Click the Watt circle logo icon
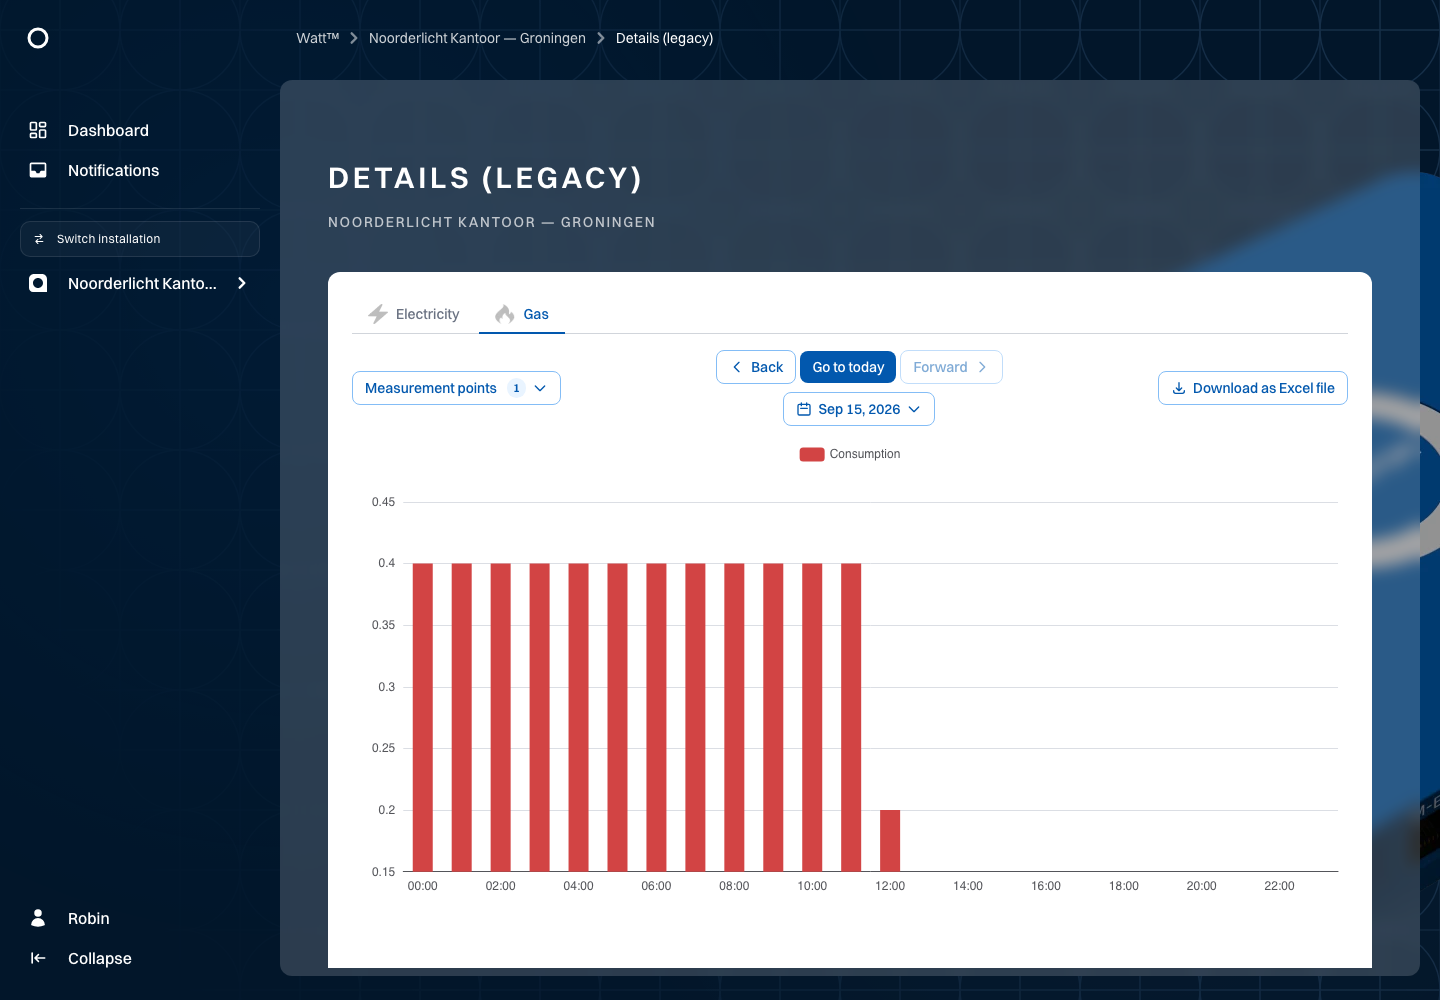 (x=38, y=38)
